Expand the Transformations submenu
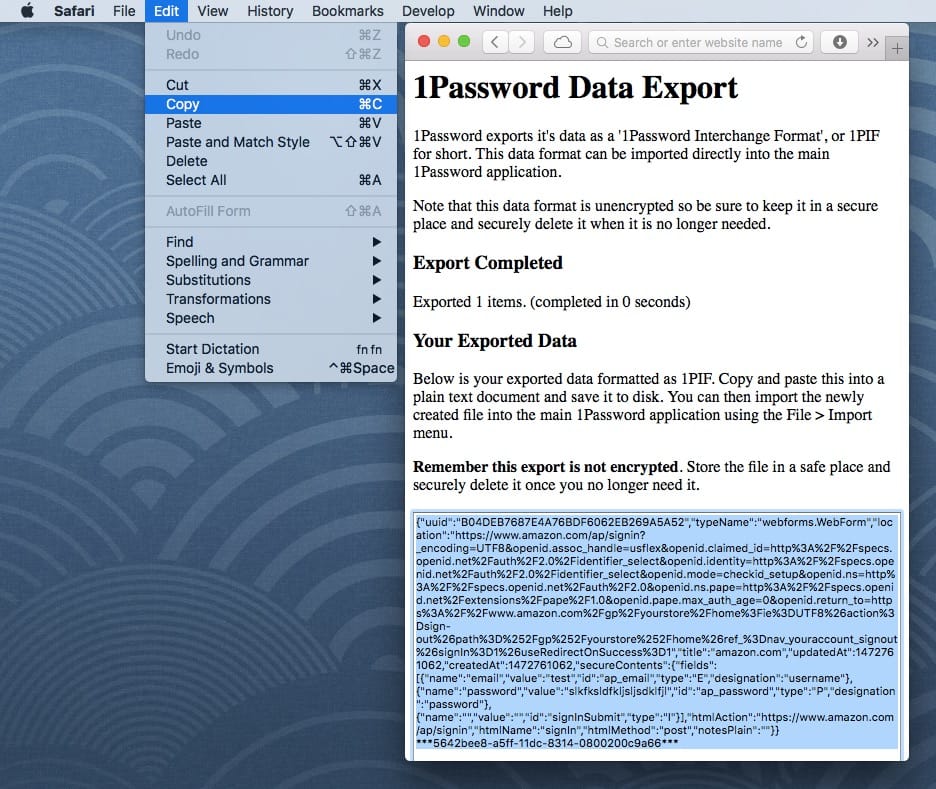The width and height of the screenshot is (936, 789). pyautogui.click(x=271, y=299)
